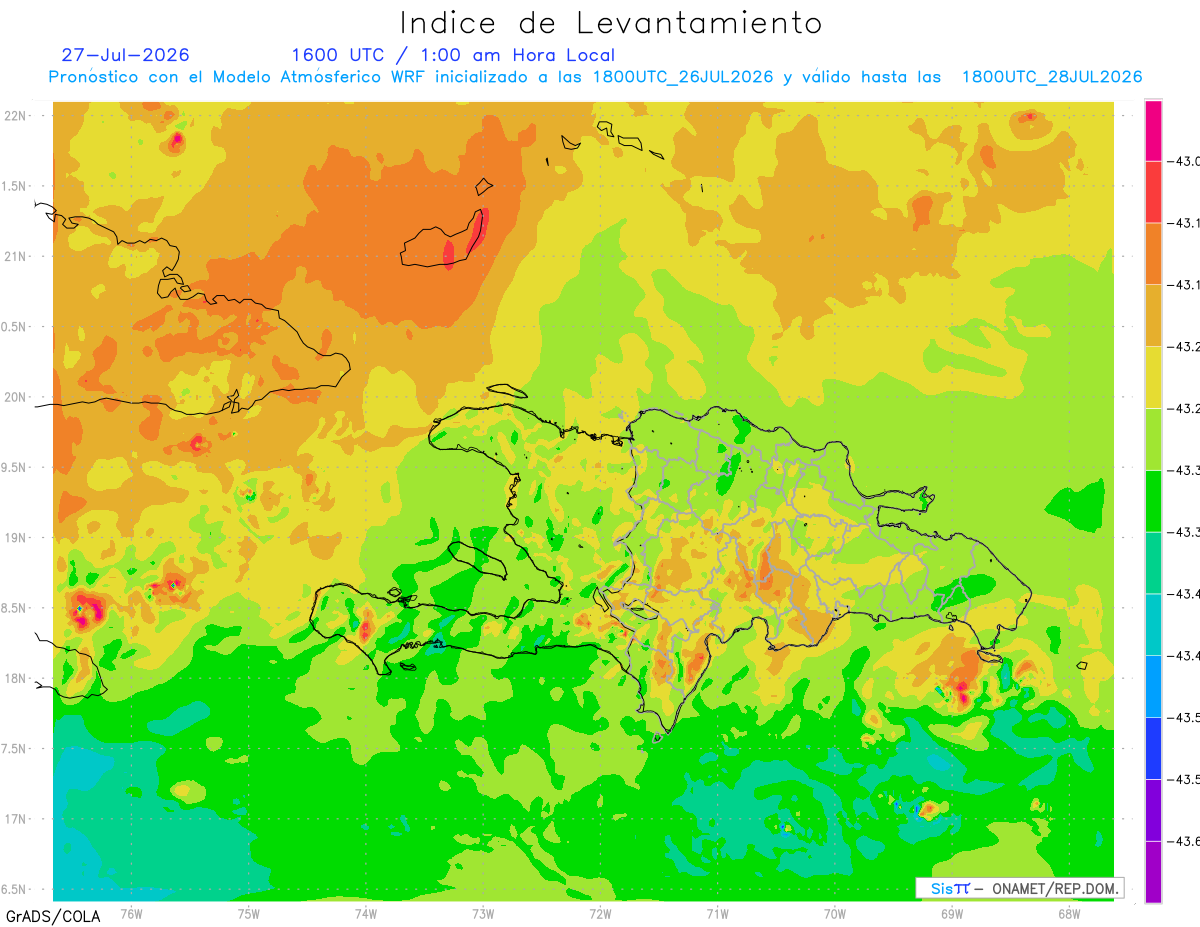Click the legend value -43.0
This screenshot has width=1200, height=927.
tap(1184, 161)
